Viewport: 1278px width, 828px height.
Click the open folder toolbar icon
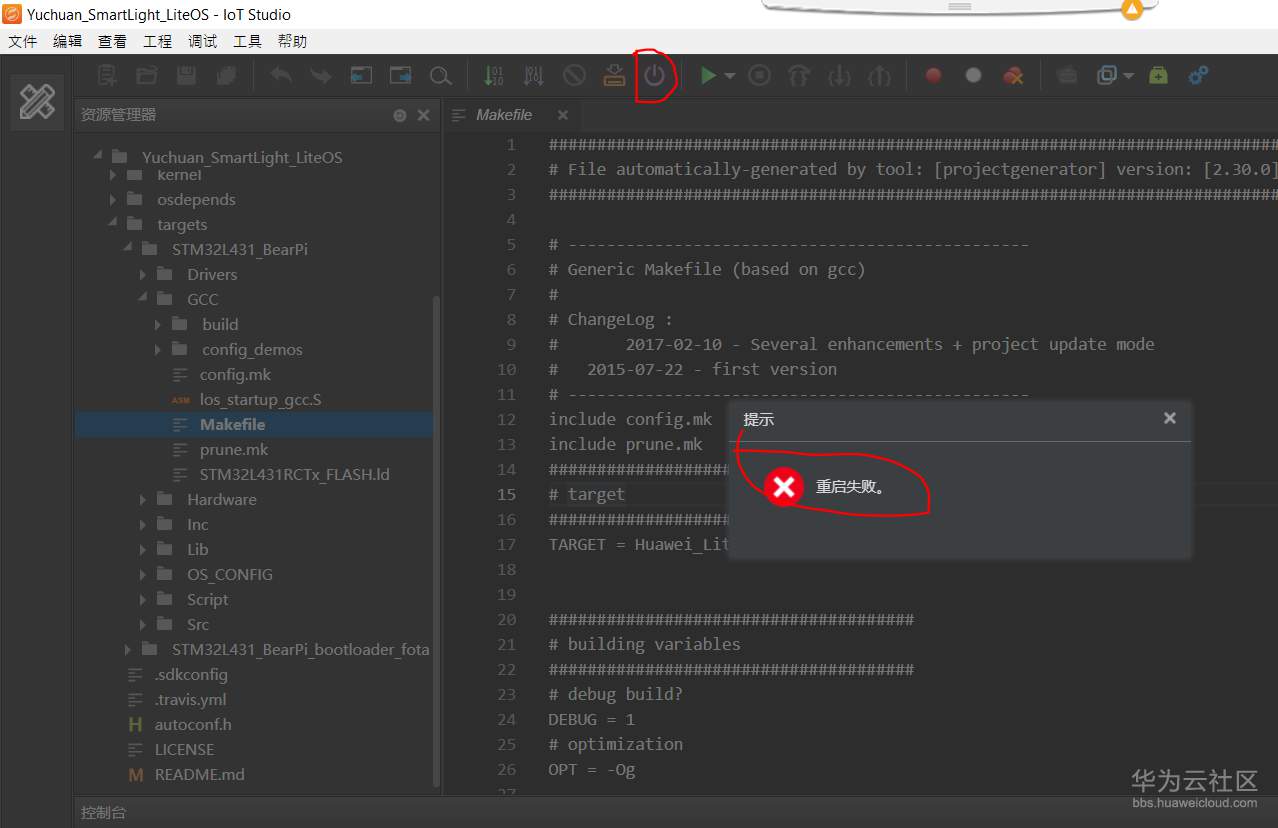point(147,75)
